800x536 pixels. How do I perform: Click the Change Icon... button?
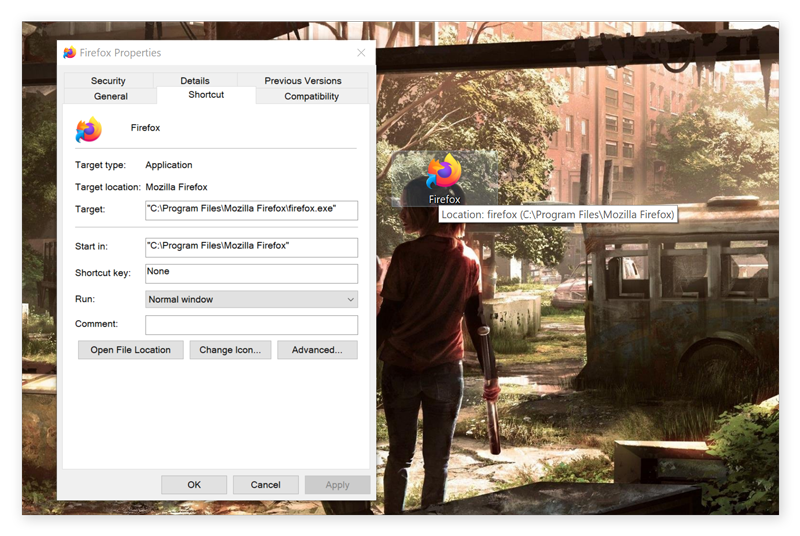click(x=229, y=350)
